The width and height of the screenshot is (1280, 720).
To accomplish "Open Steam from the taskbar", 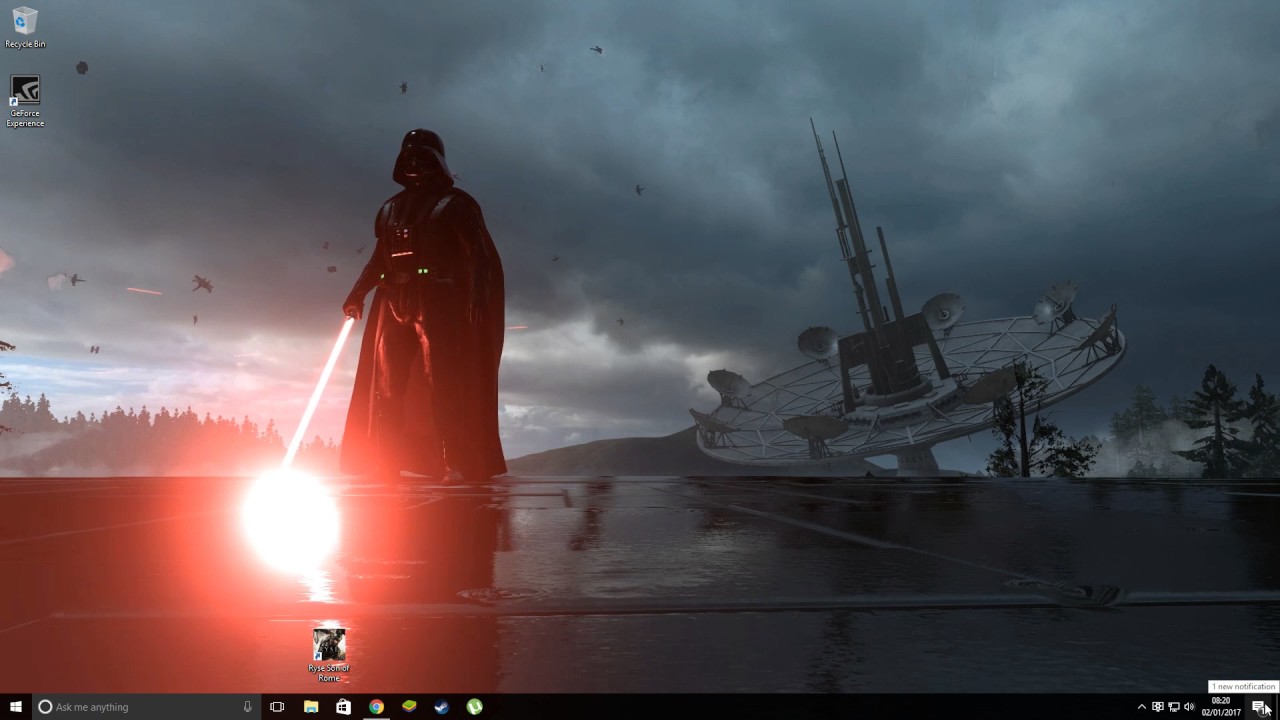I will click(441, 707).
